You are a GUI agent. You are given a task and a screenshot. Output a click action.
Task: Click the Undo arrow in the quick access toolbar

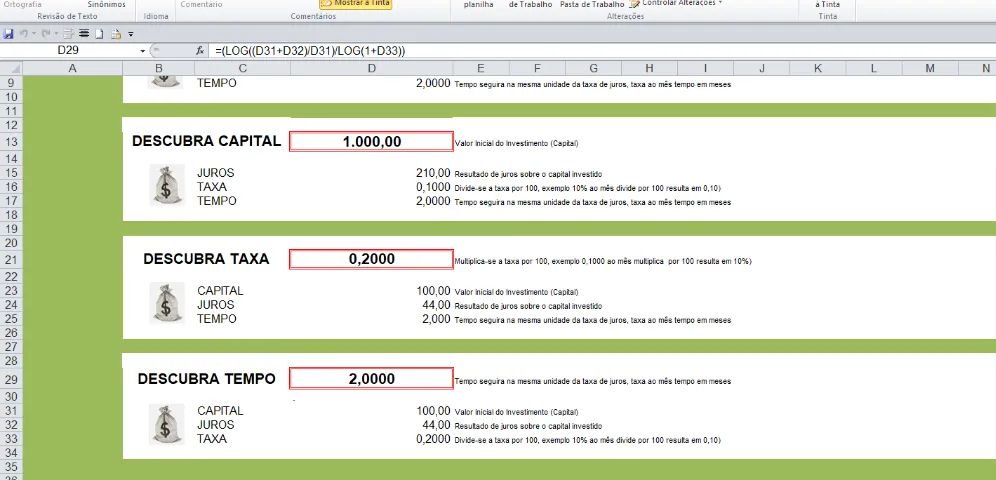tap(24, 34)
